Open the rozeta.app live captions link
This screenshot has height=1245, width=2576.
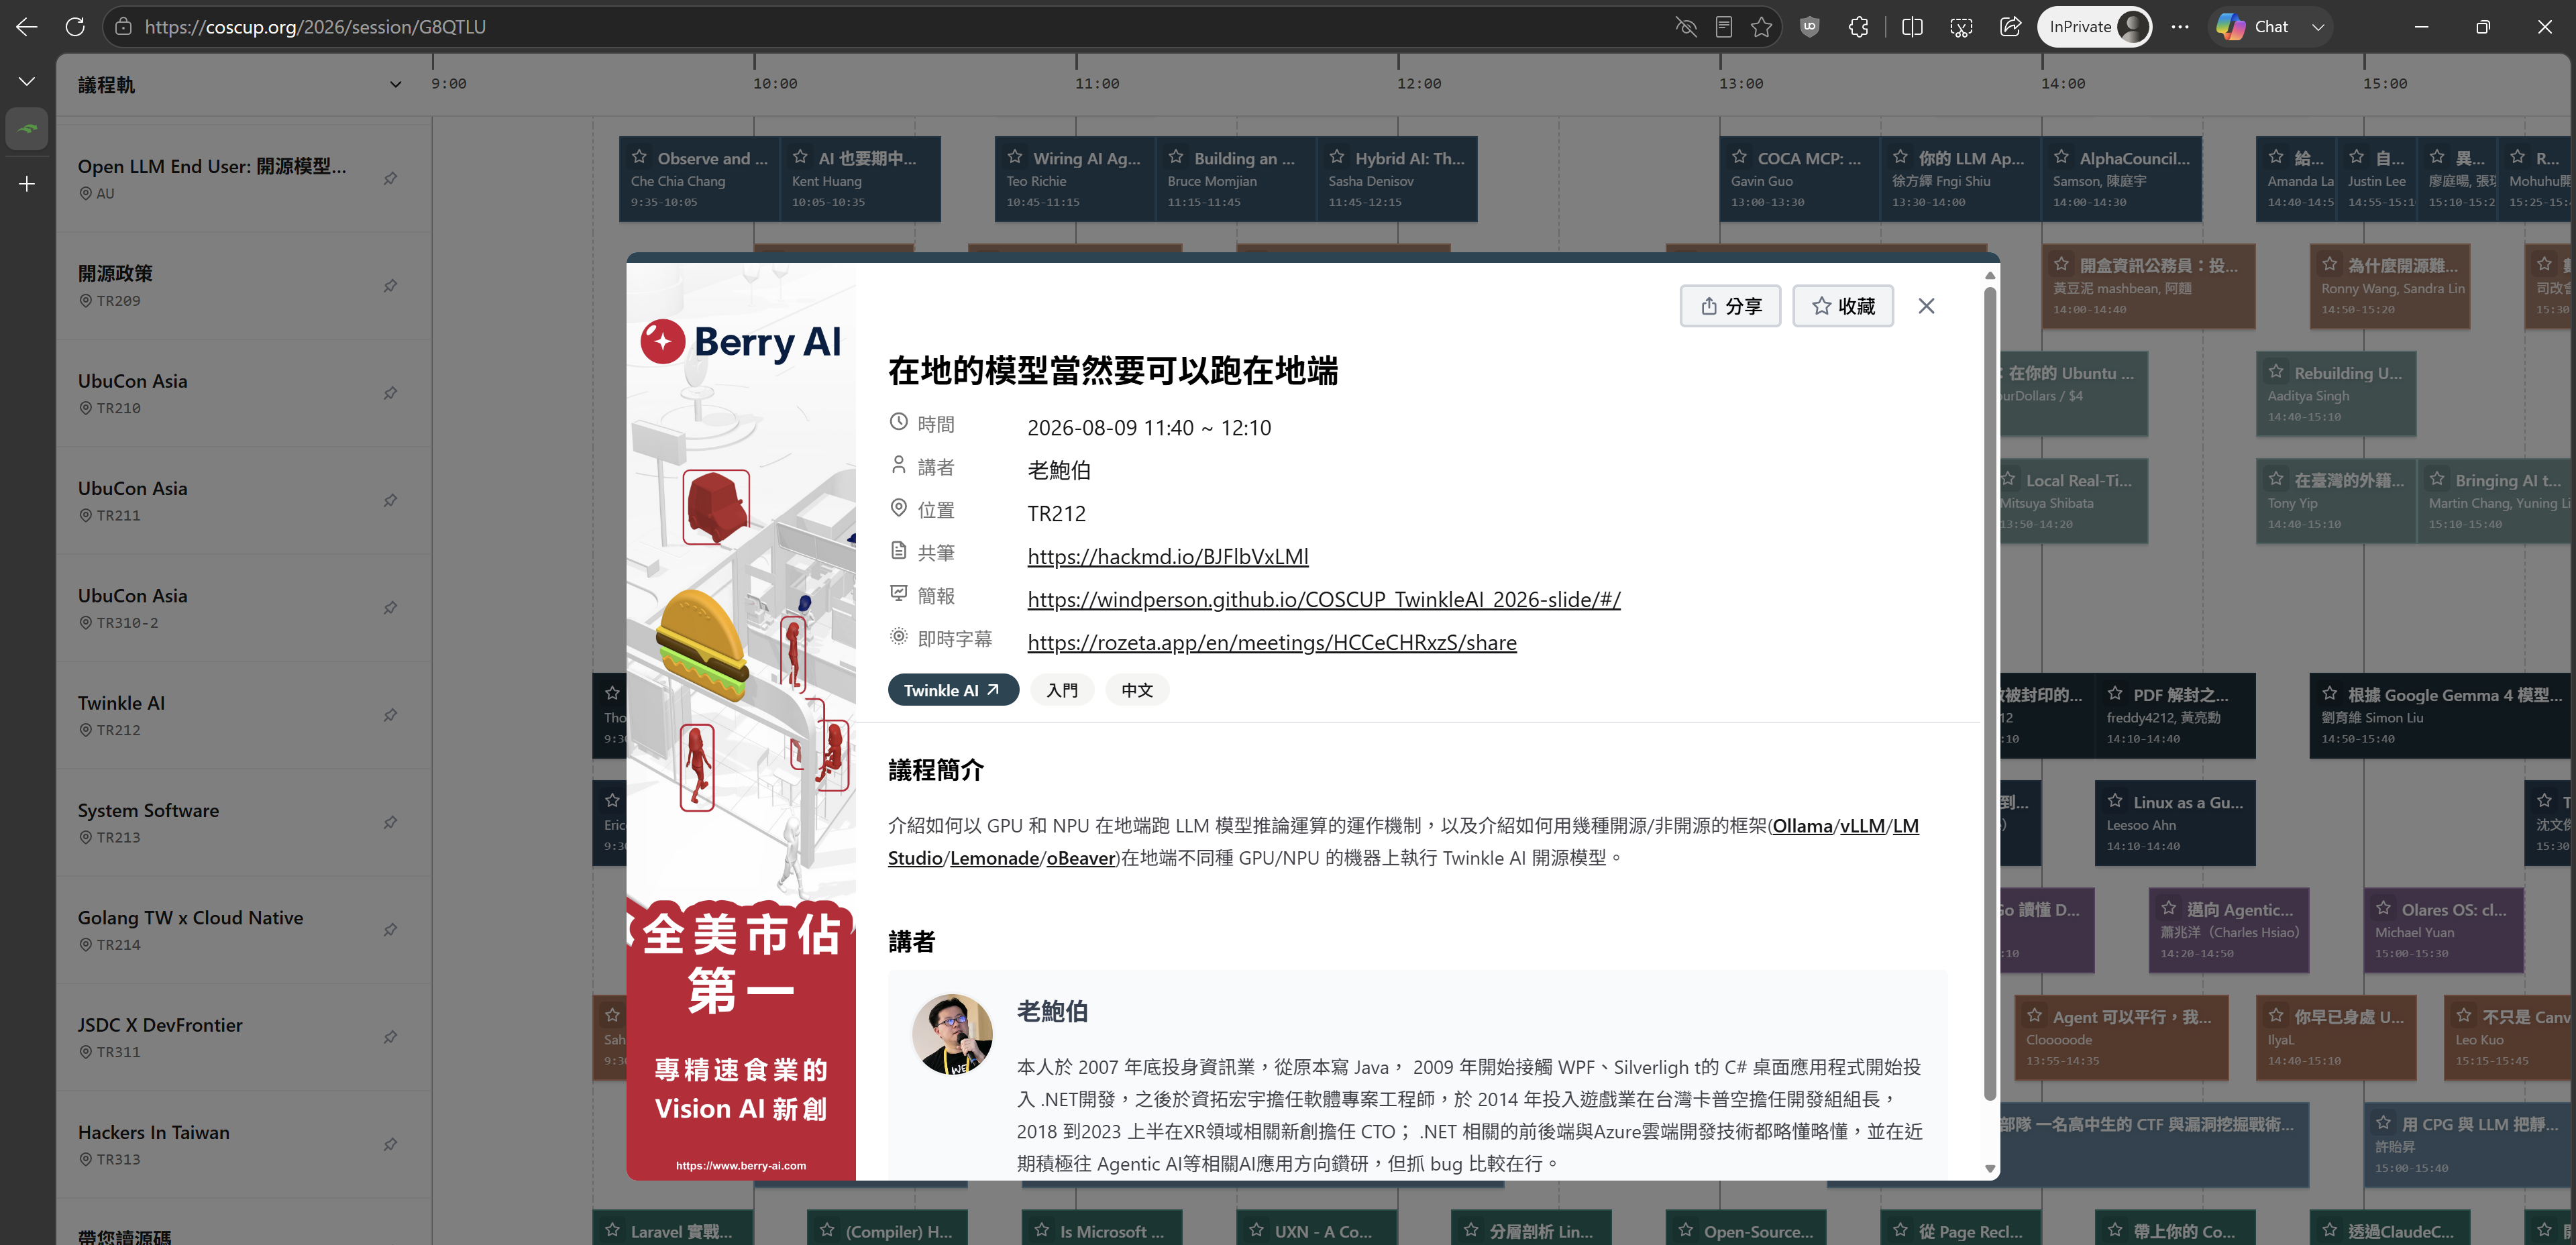(1272, 642)
